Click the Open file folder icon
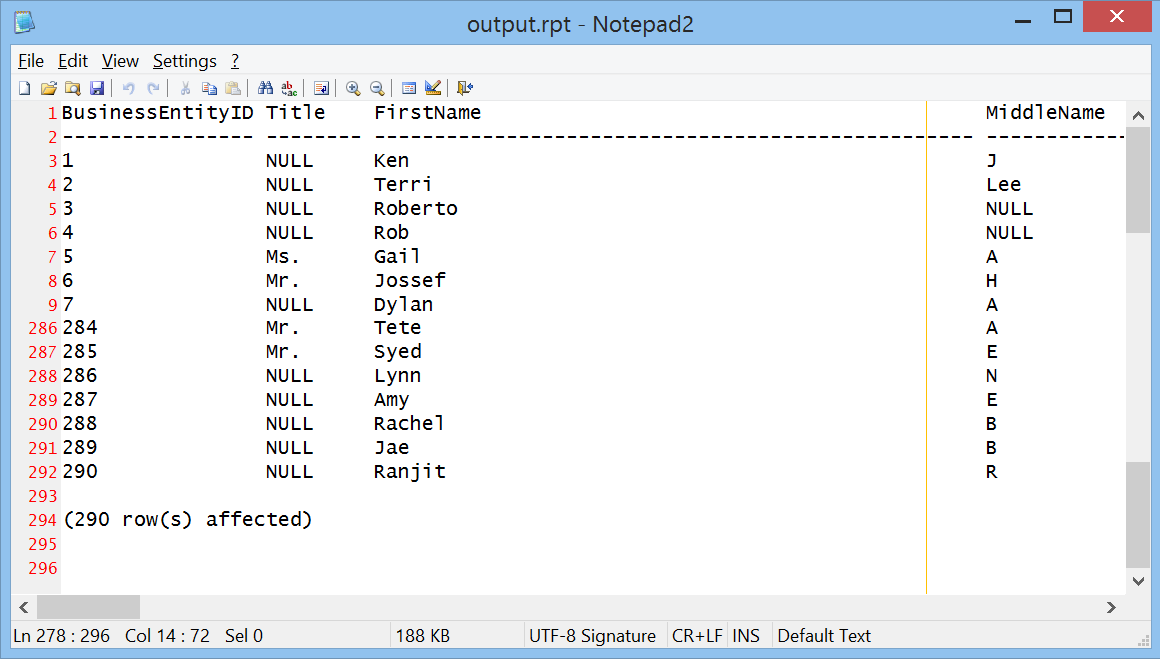 point(49,88)
